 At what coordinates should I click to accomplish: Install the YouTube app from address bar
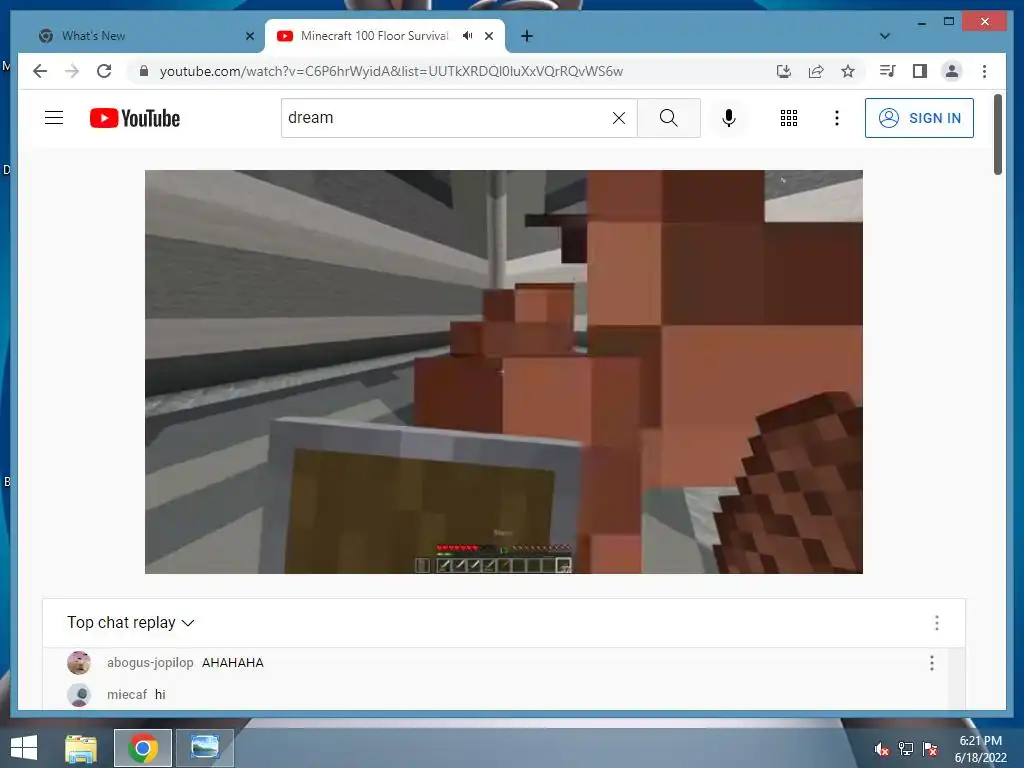[784, 71]
